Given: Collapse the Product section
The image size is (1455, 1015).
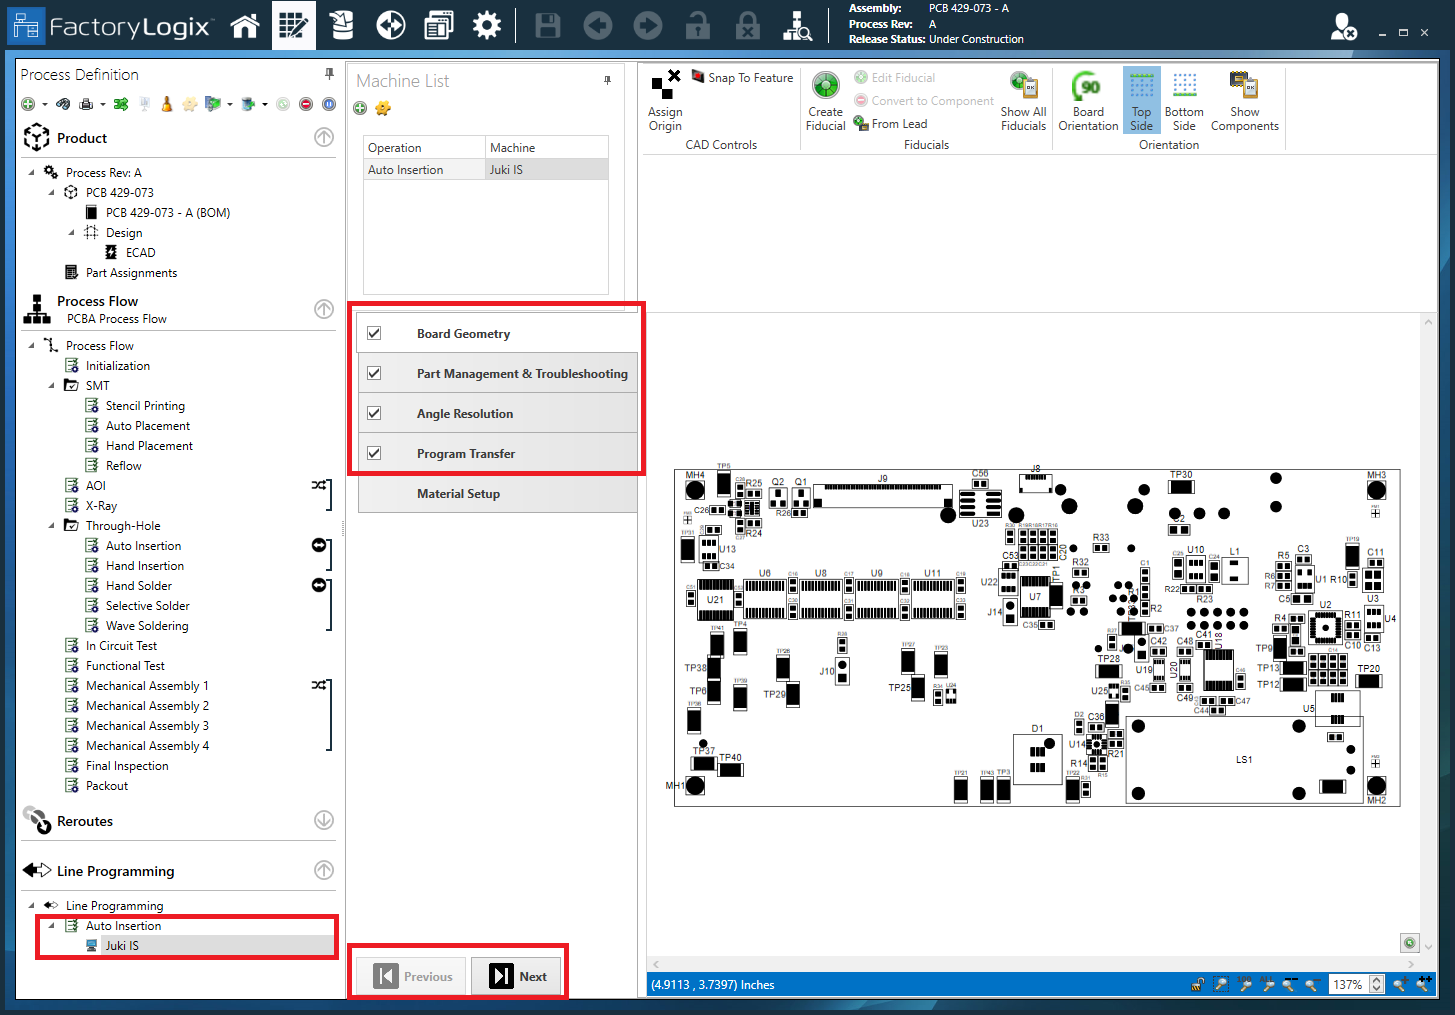Looking at the screenshot, I should [324, 138].
